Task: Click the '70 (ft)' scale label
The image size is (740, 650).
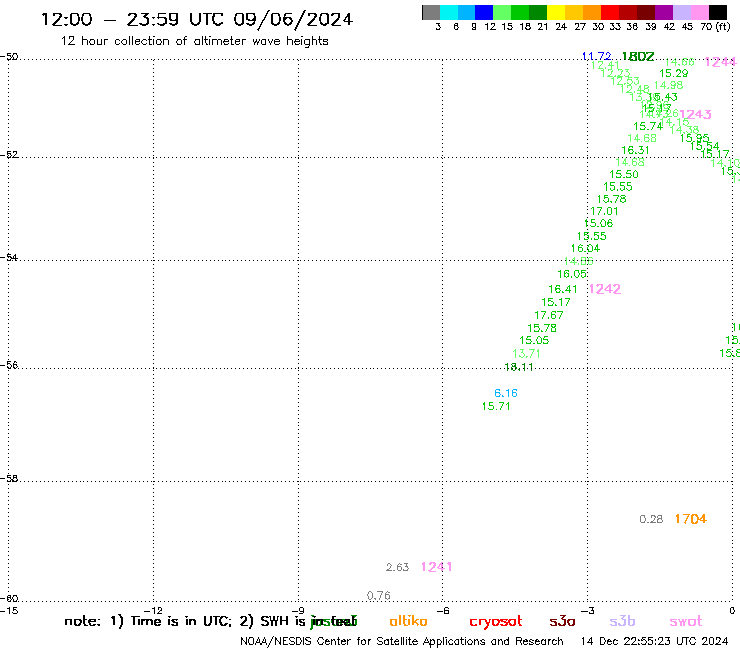Action: [715, 26]
